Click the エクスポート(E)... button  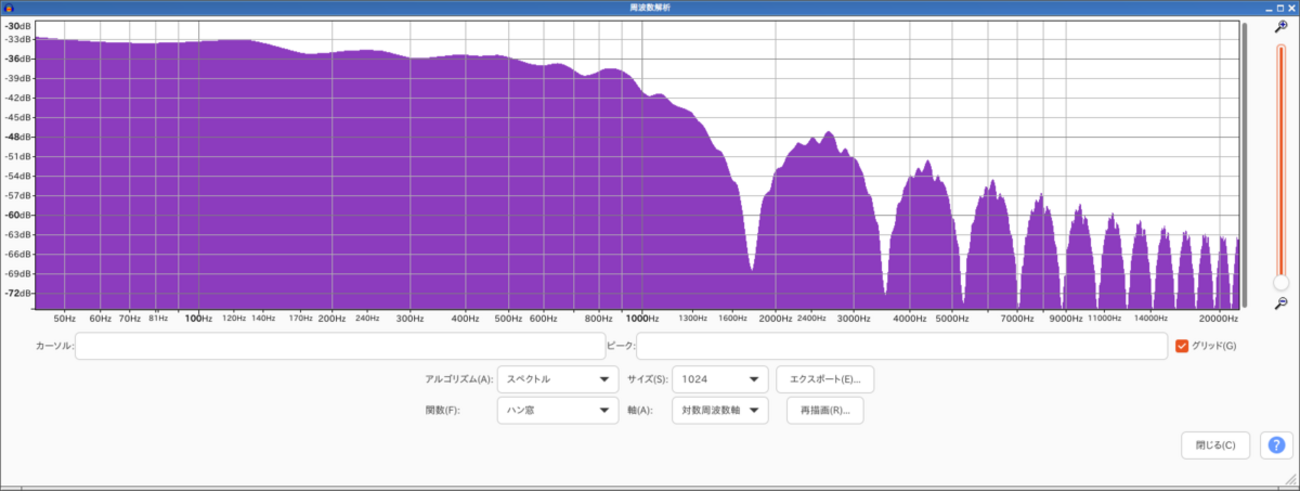(825, 379)
